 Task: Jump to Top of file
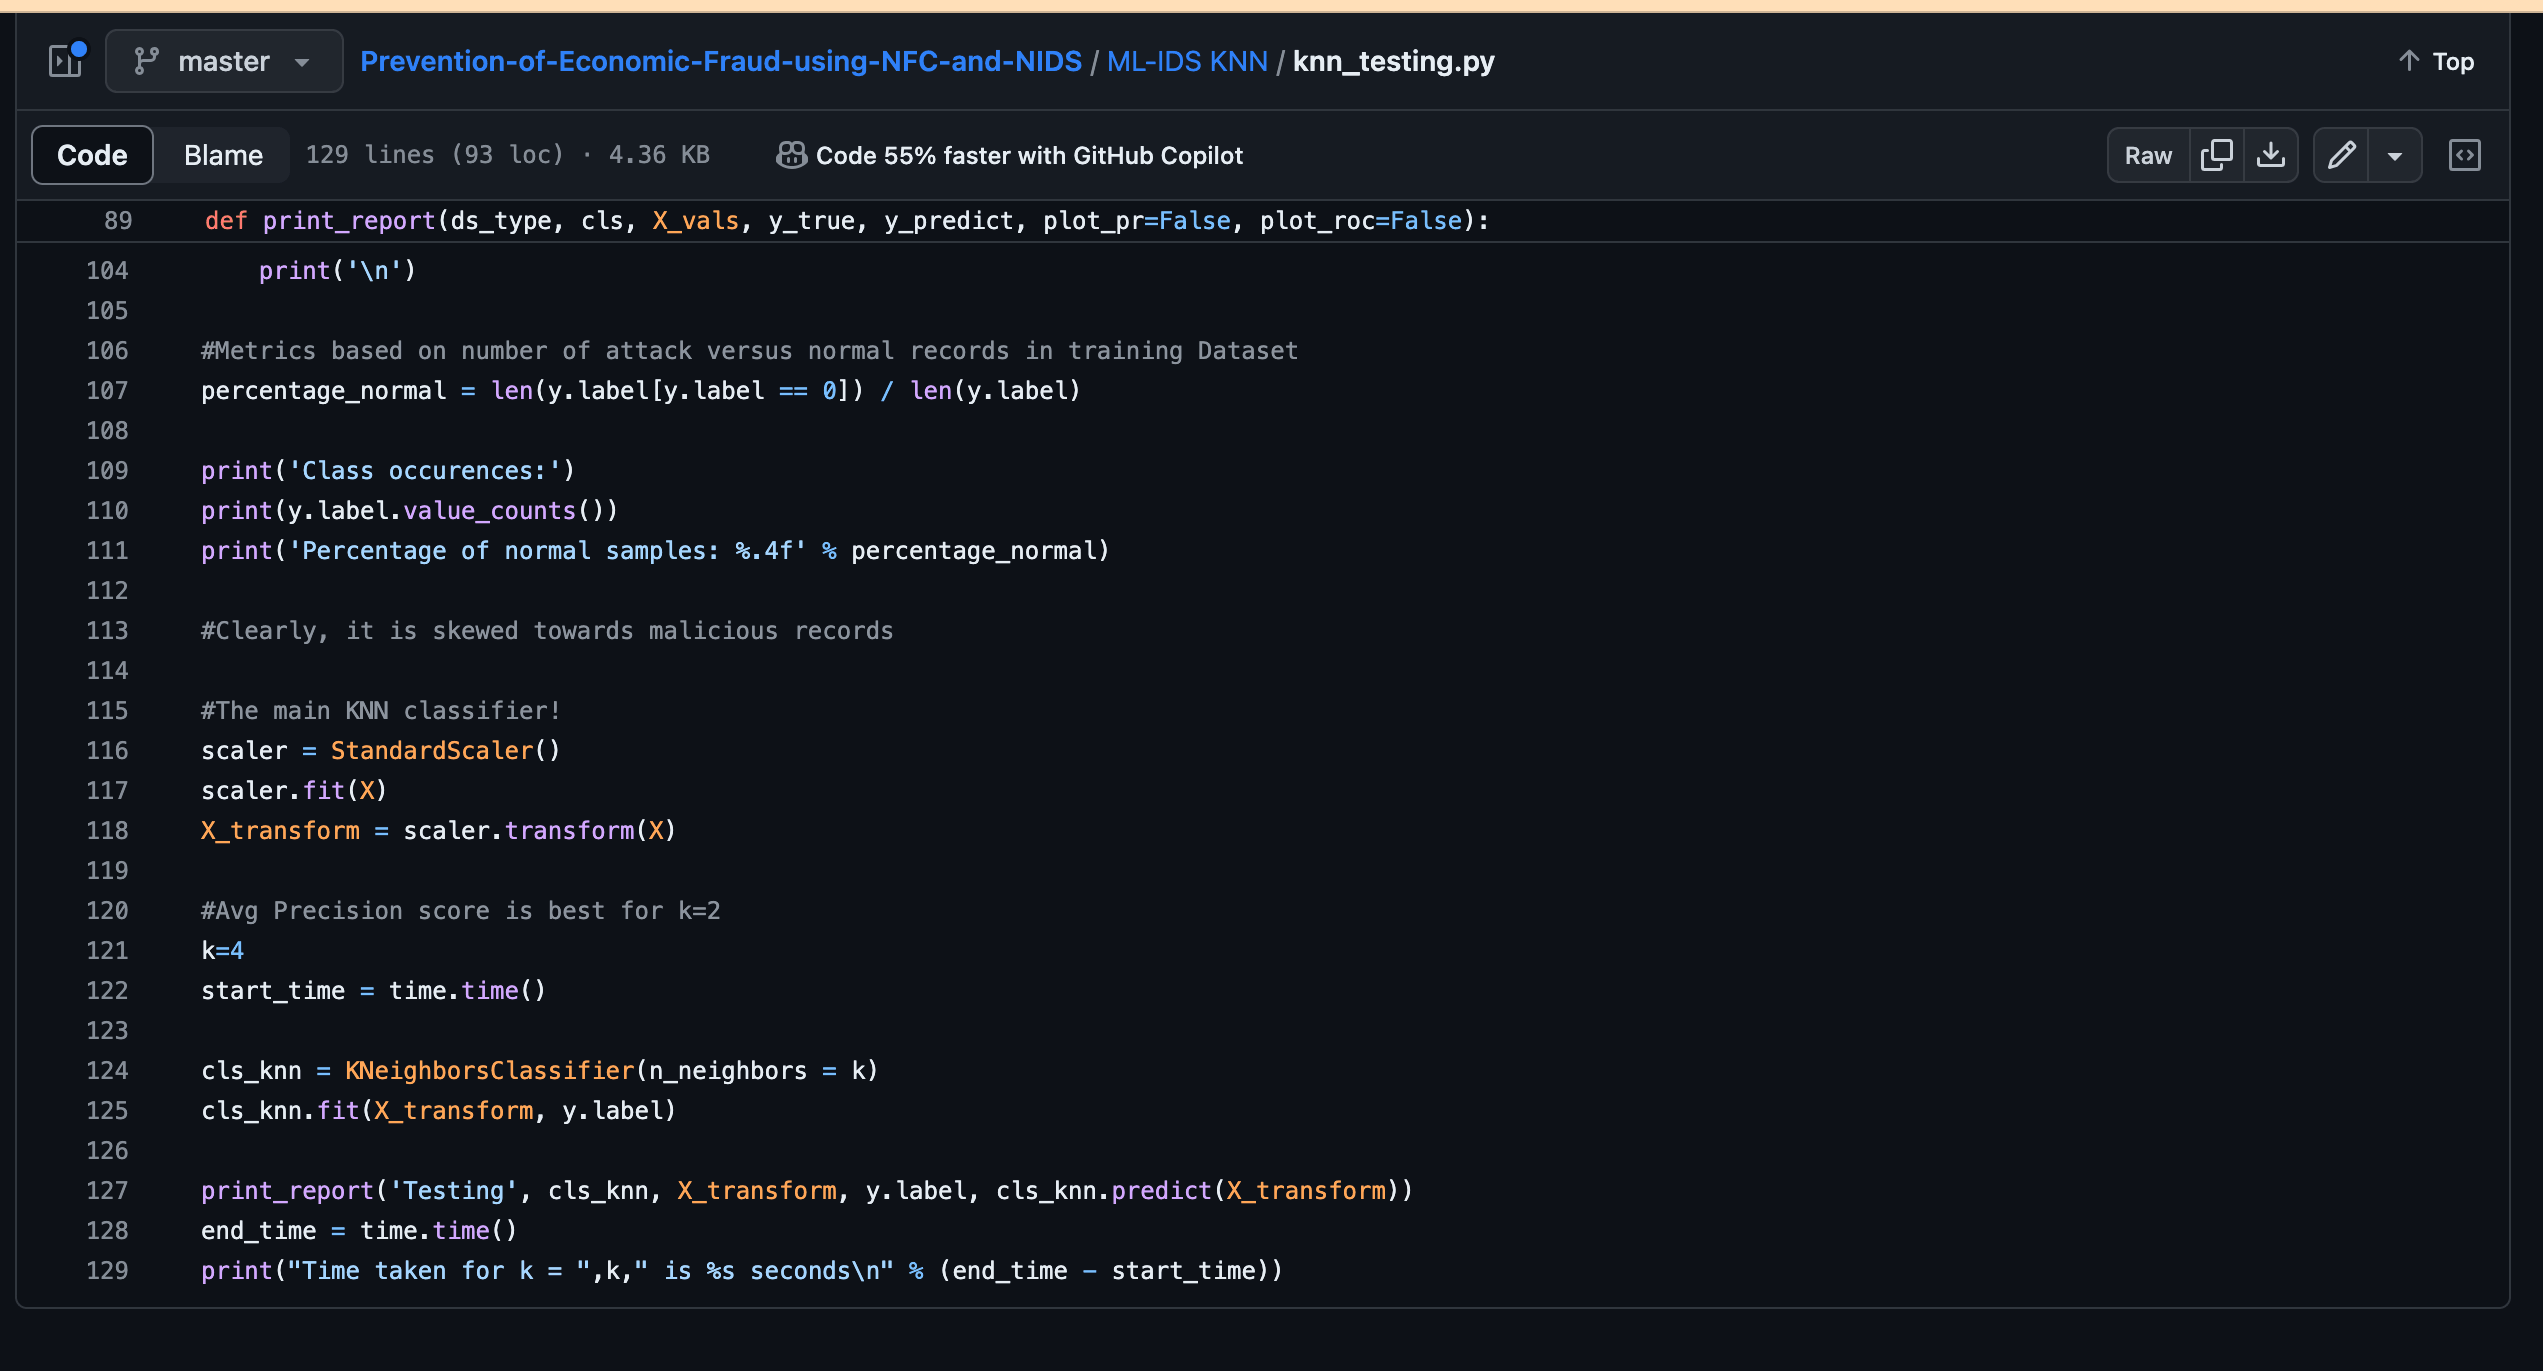point(2437,61)
